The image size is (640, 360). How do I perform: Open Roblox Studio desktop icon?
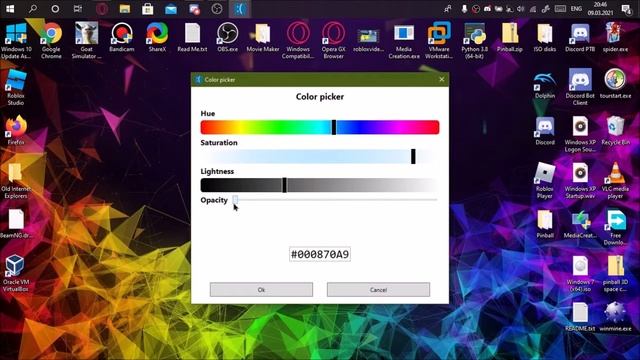pos(16,87)
